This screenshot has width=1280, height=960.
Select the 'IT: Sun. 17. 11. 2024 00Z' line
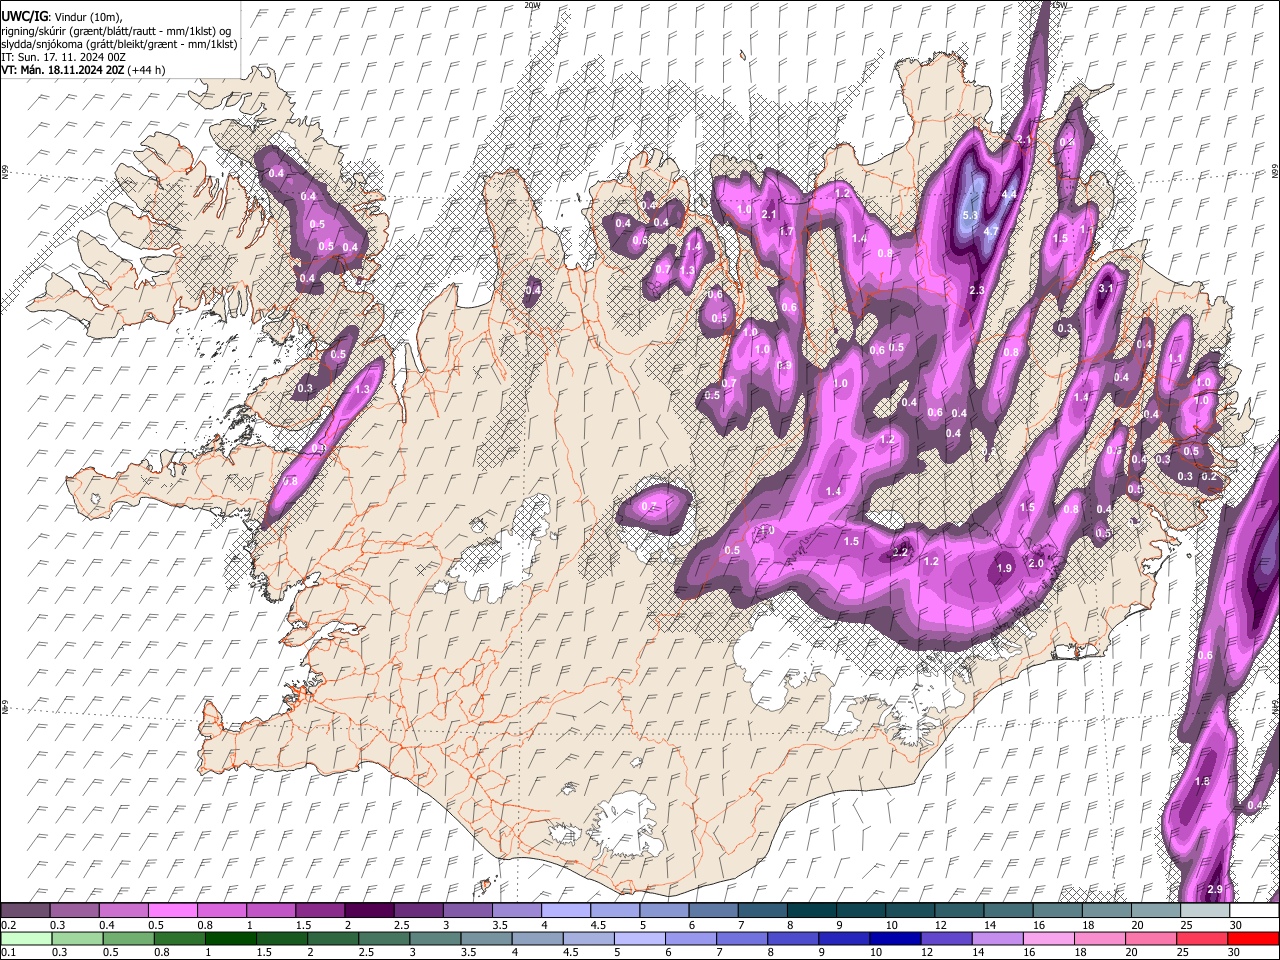tap(64, 57)
